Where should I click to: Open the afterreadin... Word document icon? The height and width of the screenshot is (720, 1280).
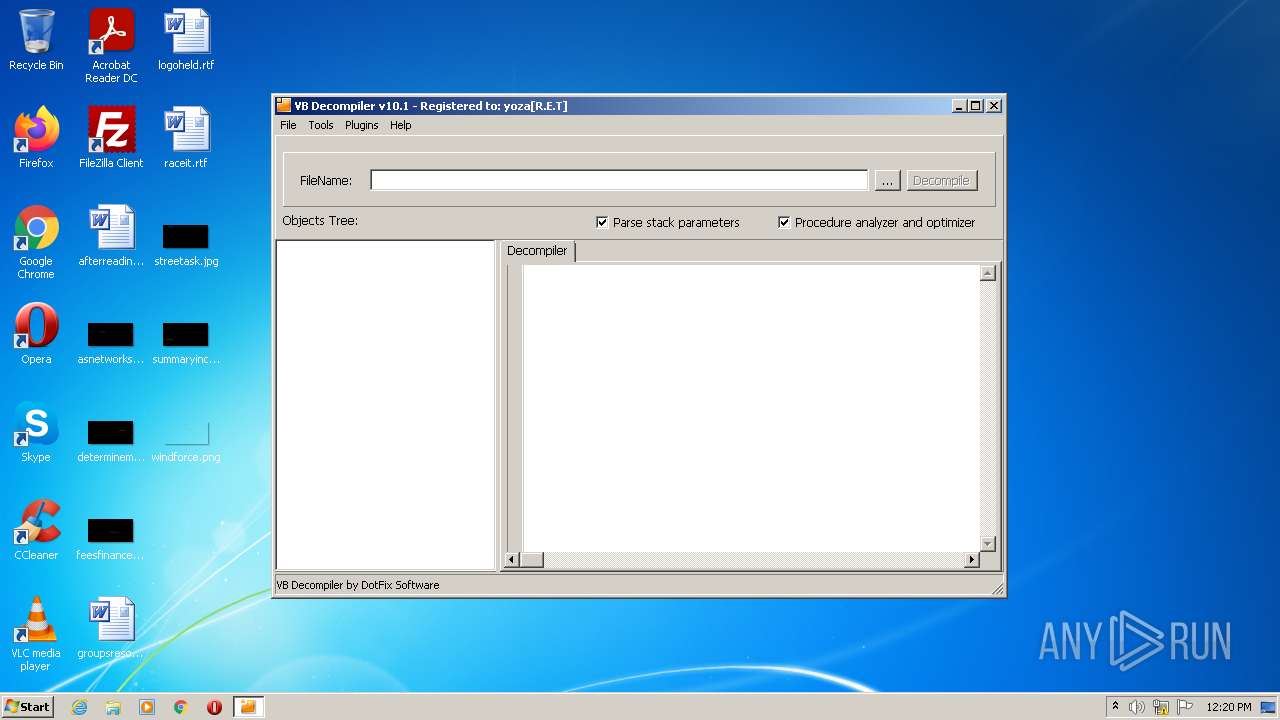[111, 236]
